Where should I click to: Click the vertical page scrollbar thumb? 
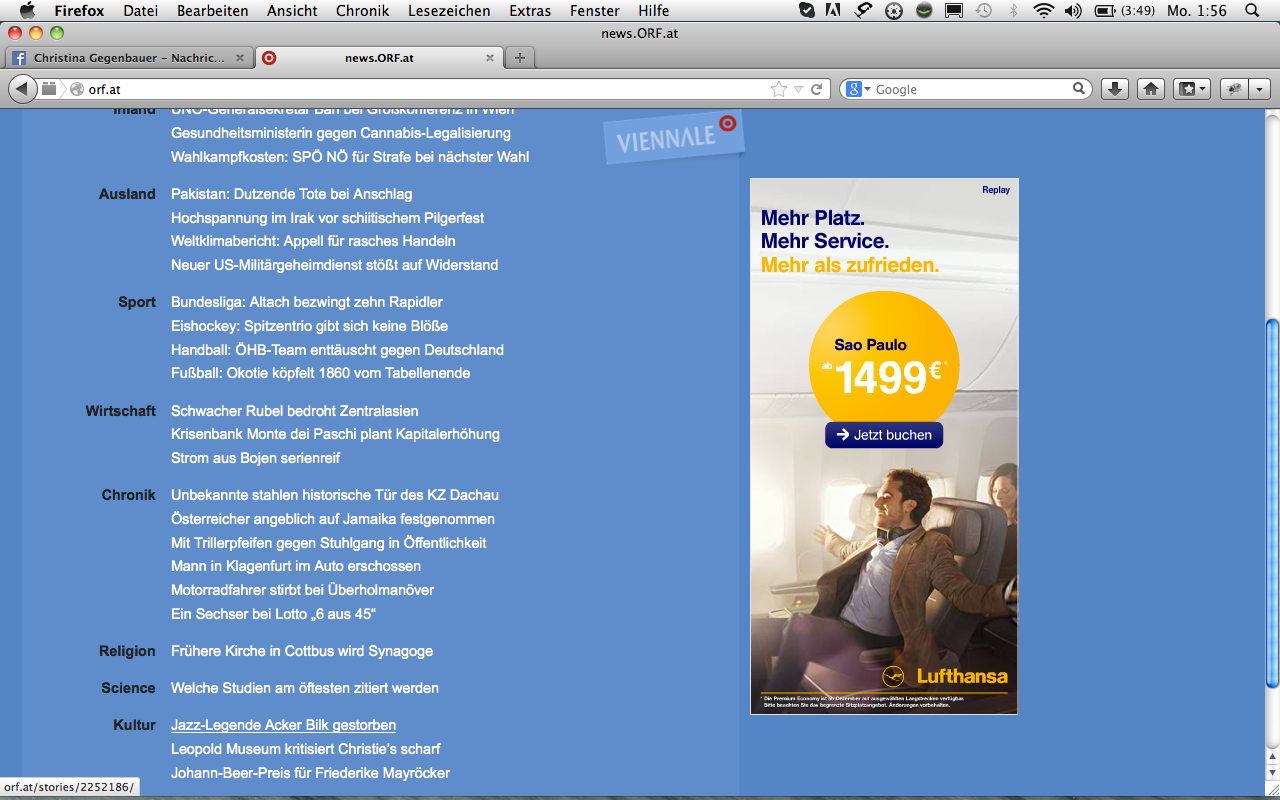pos(1272,503)
